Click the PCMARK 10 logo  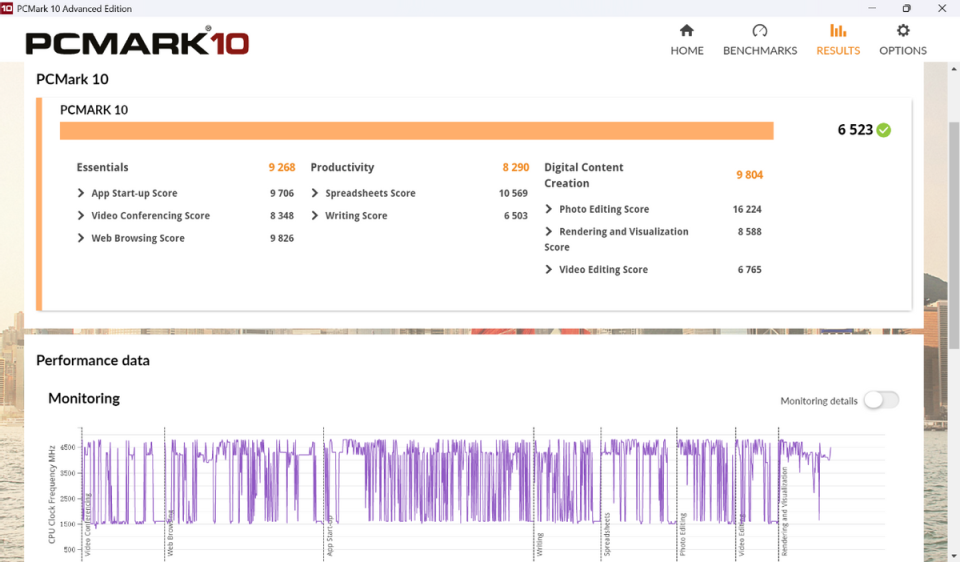tap(137, 42)
